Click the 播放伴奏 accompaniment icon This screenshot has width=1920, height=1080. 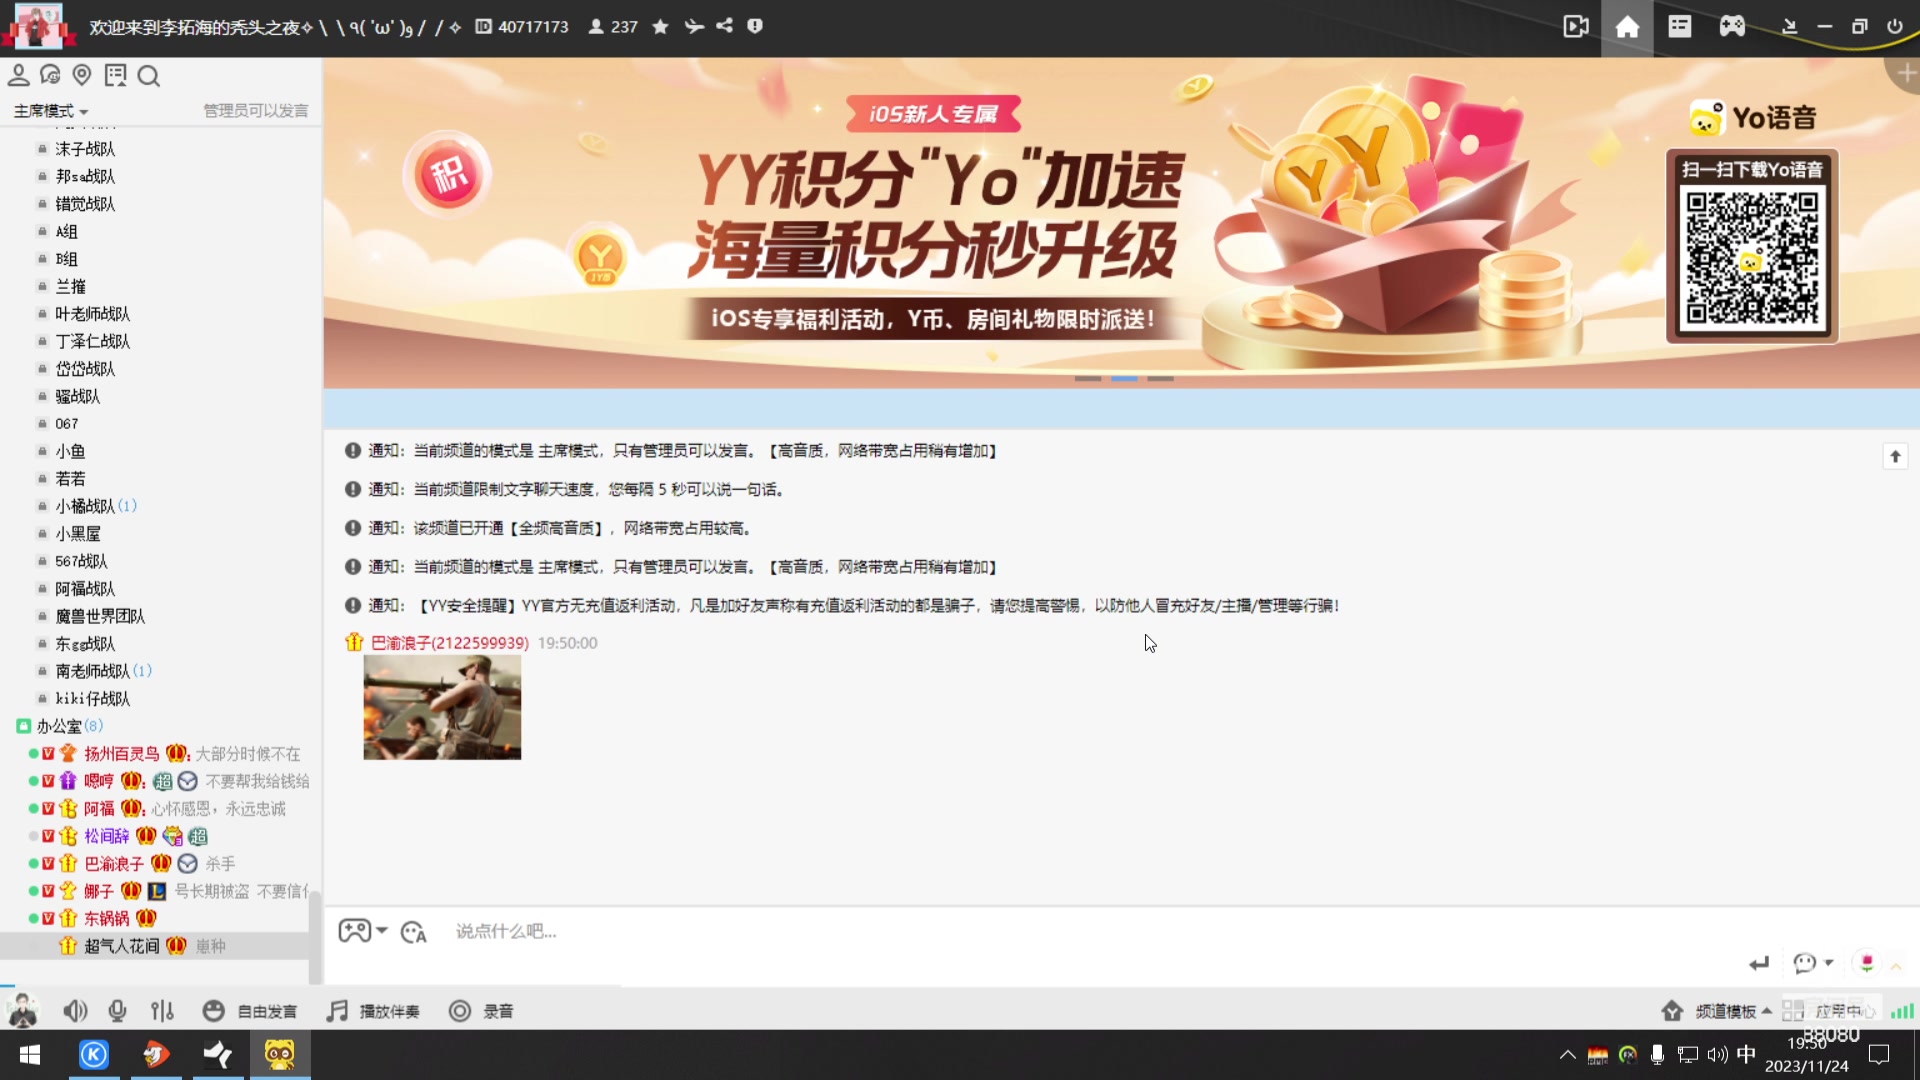[337, 1011]
